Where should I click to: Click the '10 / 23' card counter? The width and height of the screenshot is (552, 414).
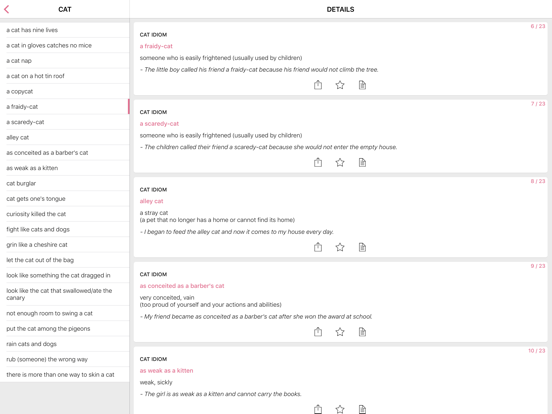click(x=537, y=351)
